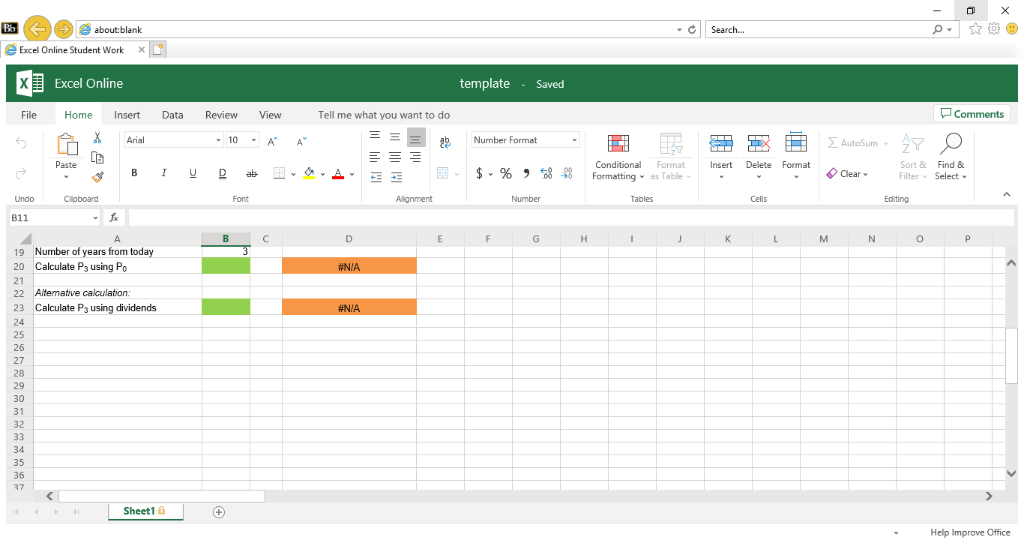
Task: Click the Tell me what you want box
Action: [384, 115]
